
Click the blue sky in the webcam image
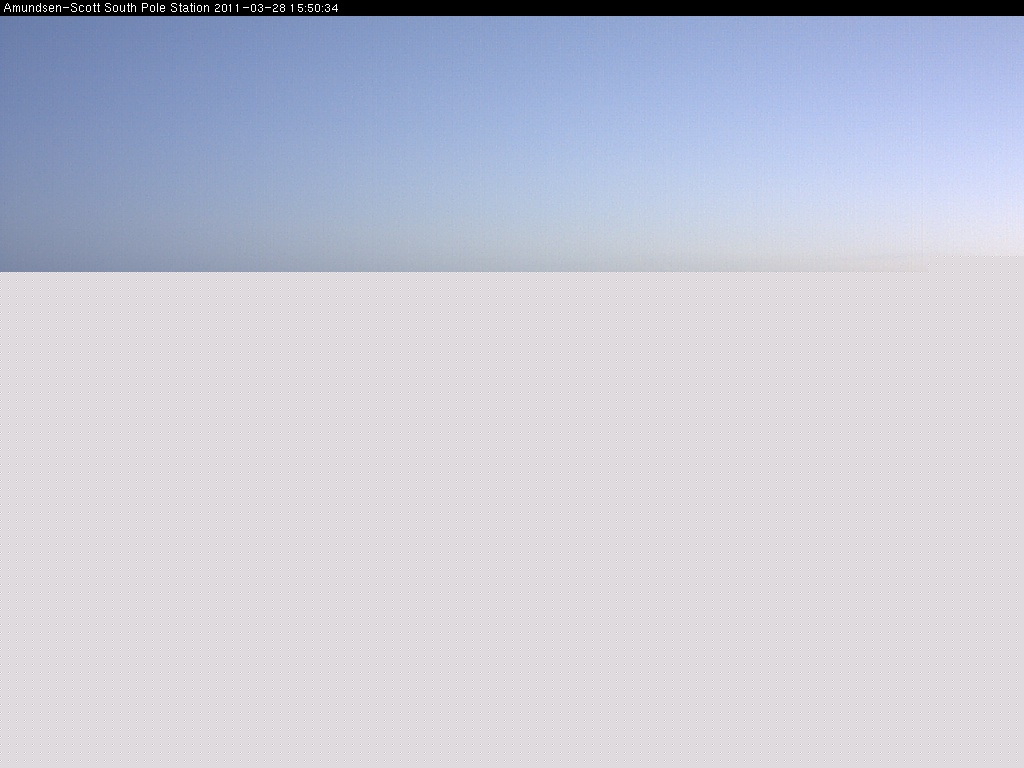coord(500,120)
